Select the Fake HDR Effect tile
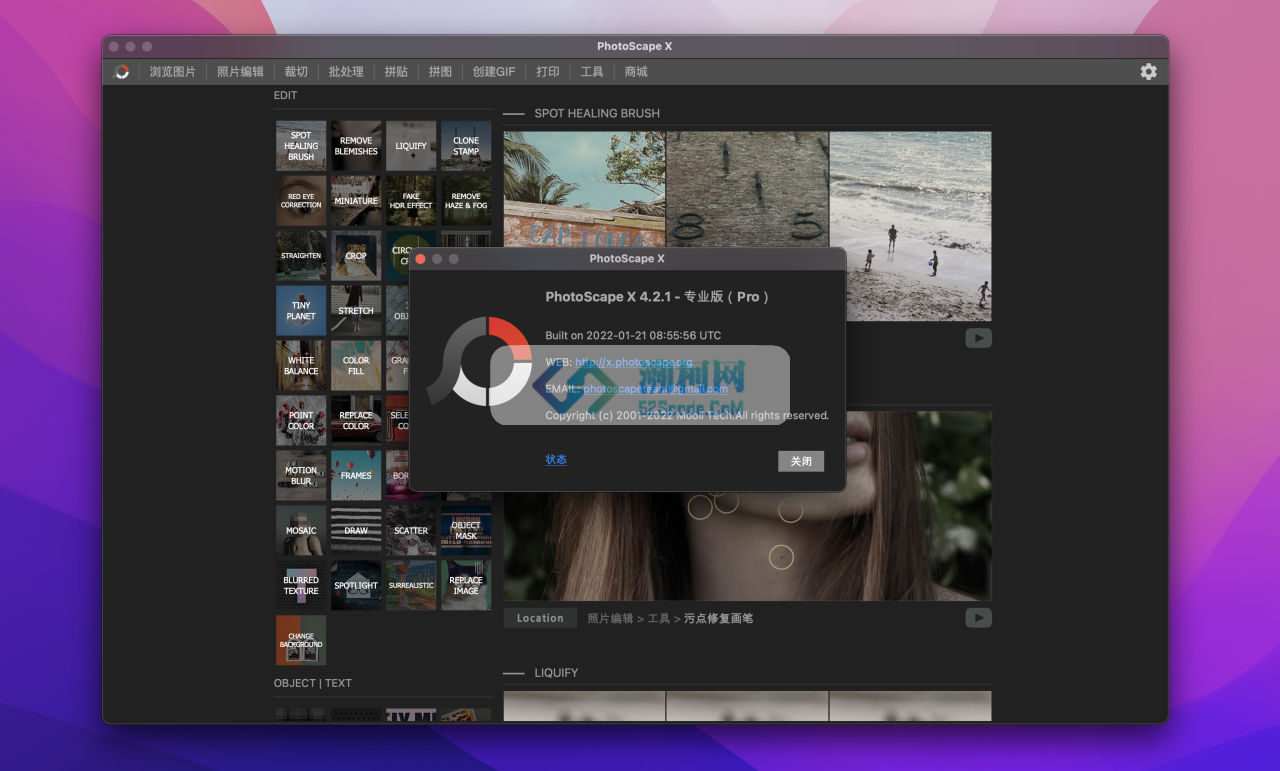The width and height of the screenshot is (1280, 771). tap(411, 201)
